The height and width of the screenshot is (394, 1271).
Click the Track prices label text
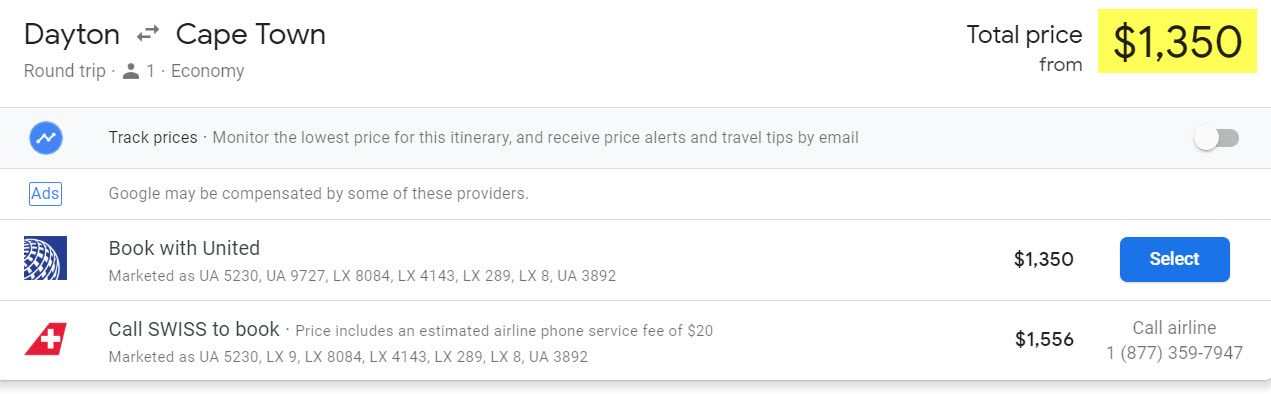point(153,138)
